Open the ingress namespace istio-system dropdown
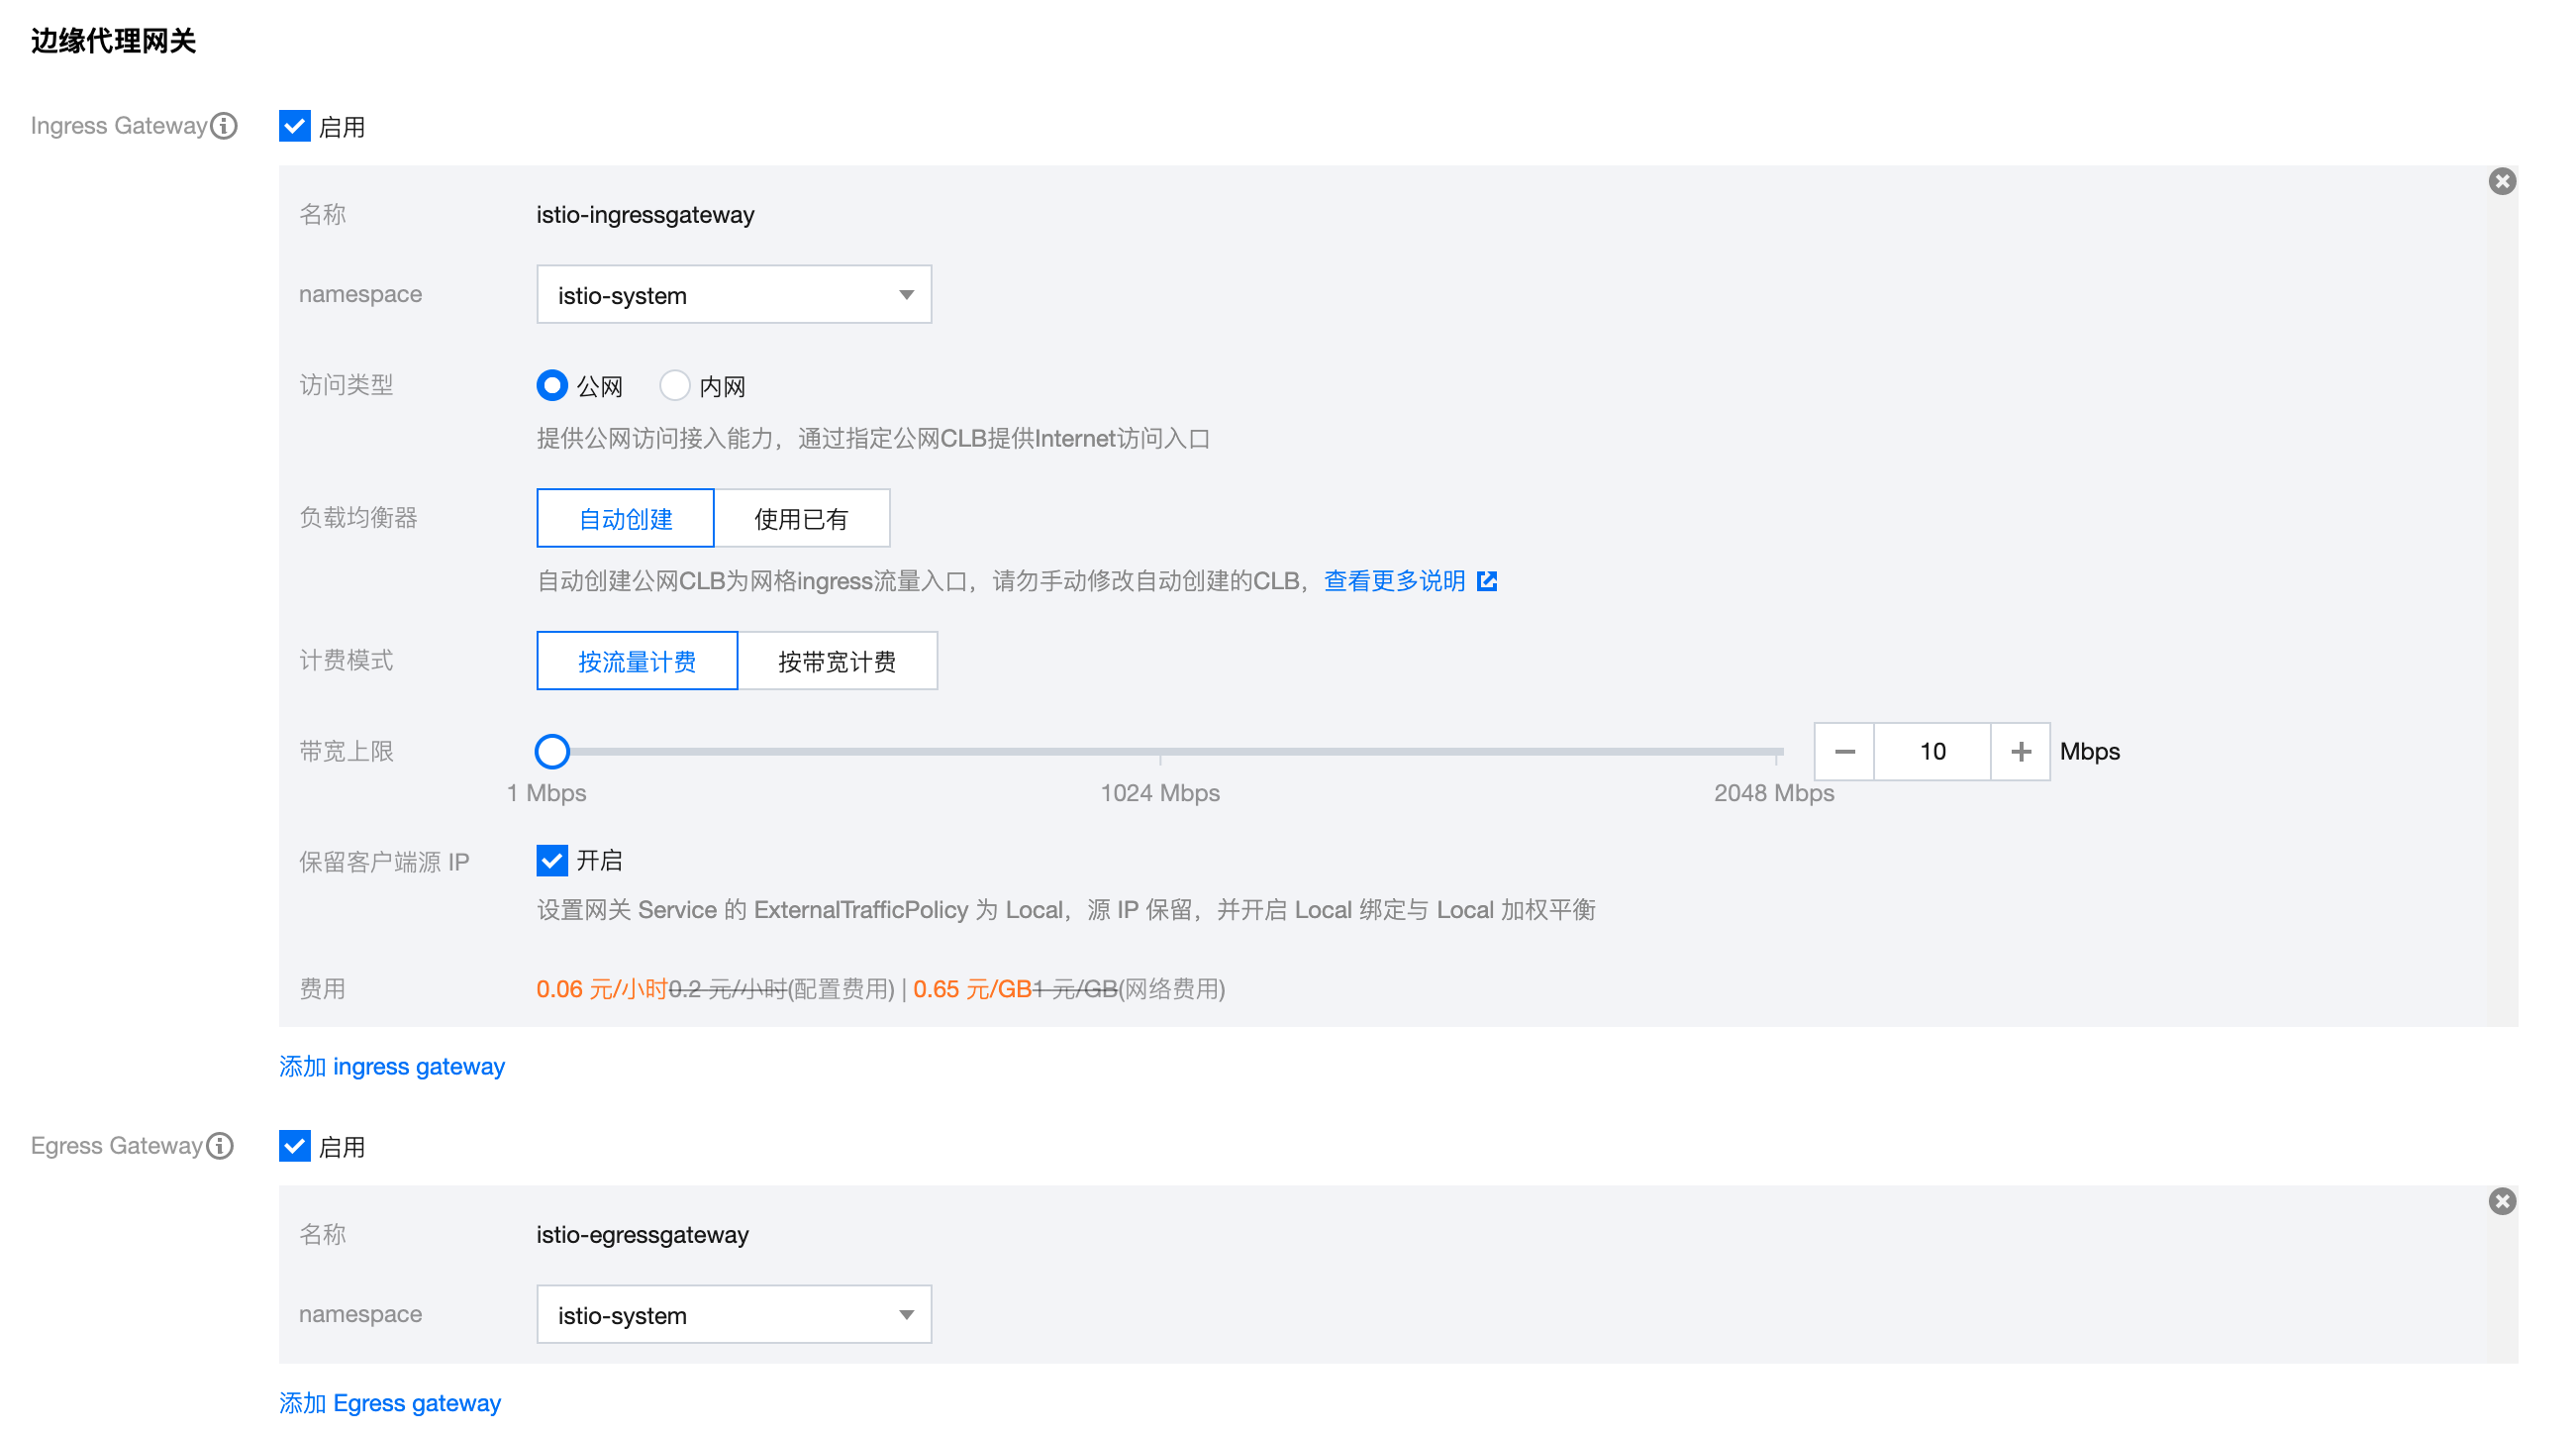Image resolution: width=2576 pixels, height=1434 pixels. point(734,295)
